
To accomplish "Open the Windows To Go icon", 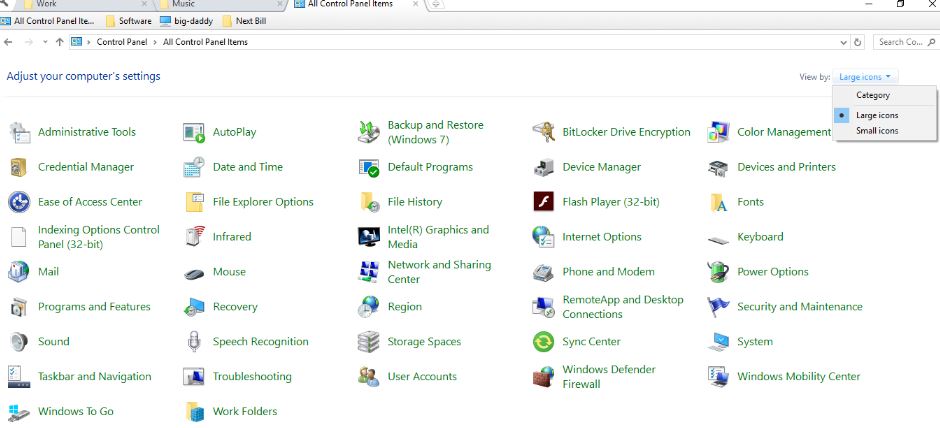I will [x=19, y=411].
